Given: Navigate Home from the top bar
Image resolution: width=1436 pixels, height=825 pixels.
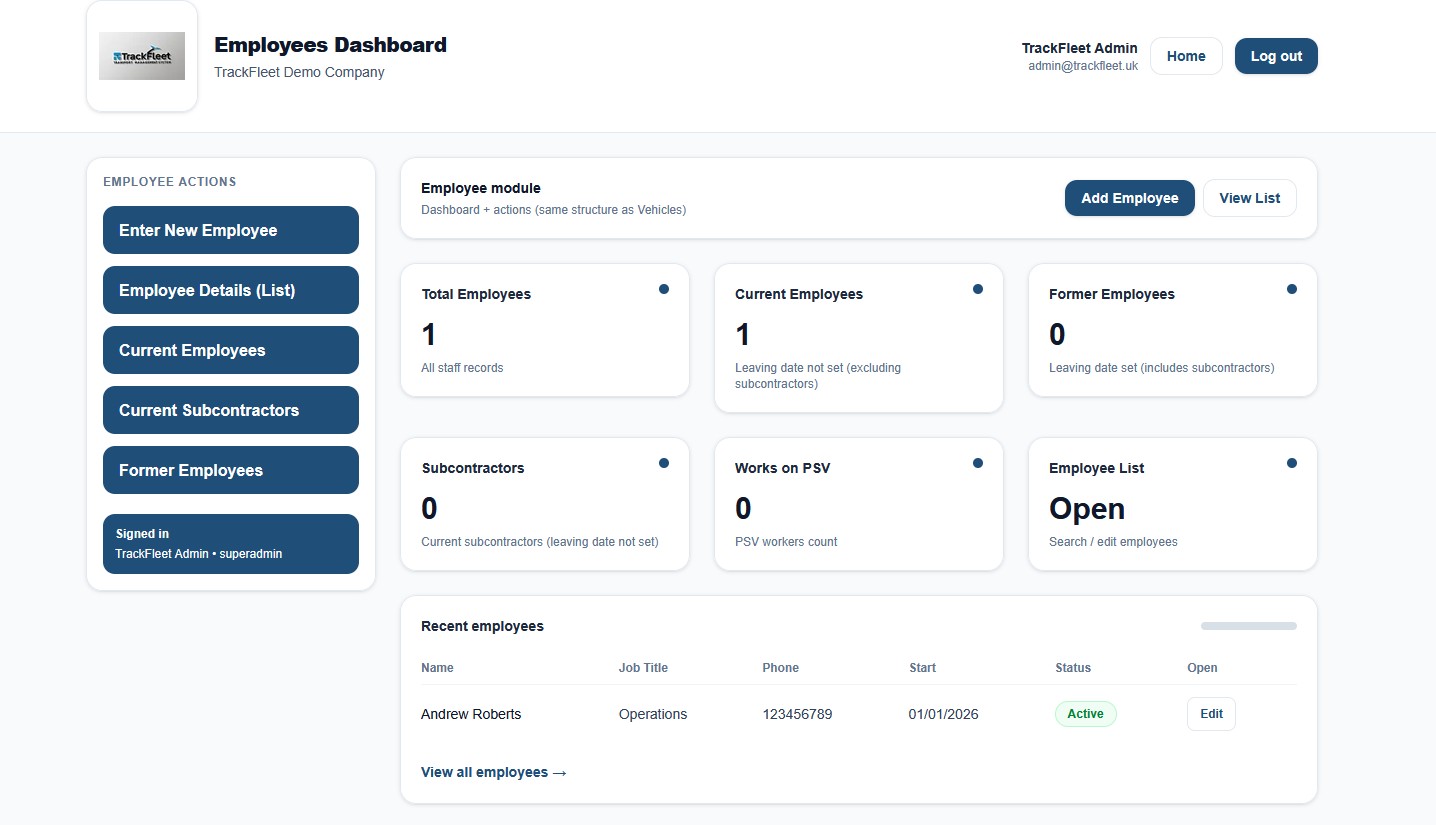Looking at the screenshot, I should point(1186,56).
